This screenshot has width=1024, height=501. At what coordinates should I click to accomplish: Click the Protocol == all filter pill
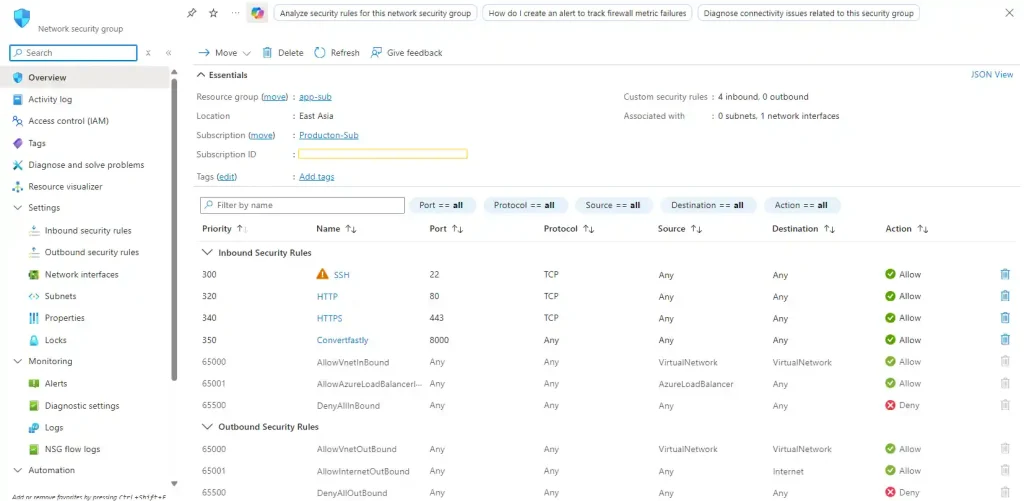[x=525, y=205]
